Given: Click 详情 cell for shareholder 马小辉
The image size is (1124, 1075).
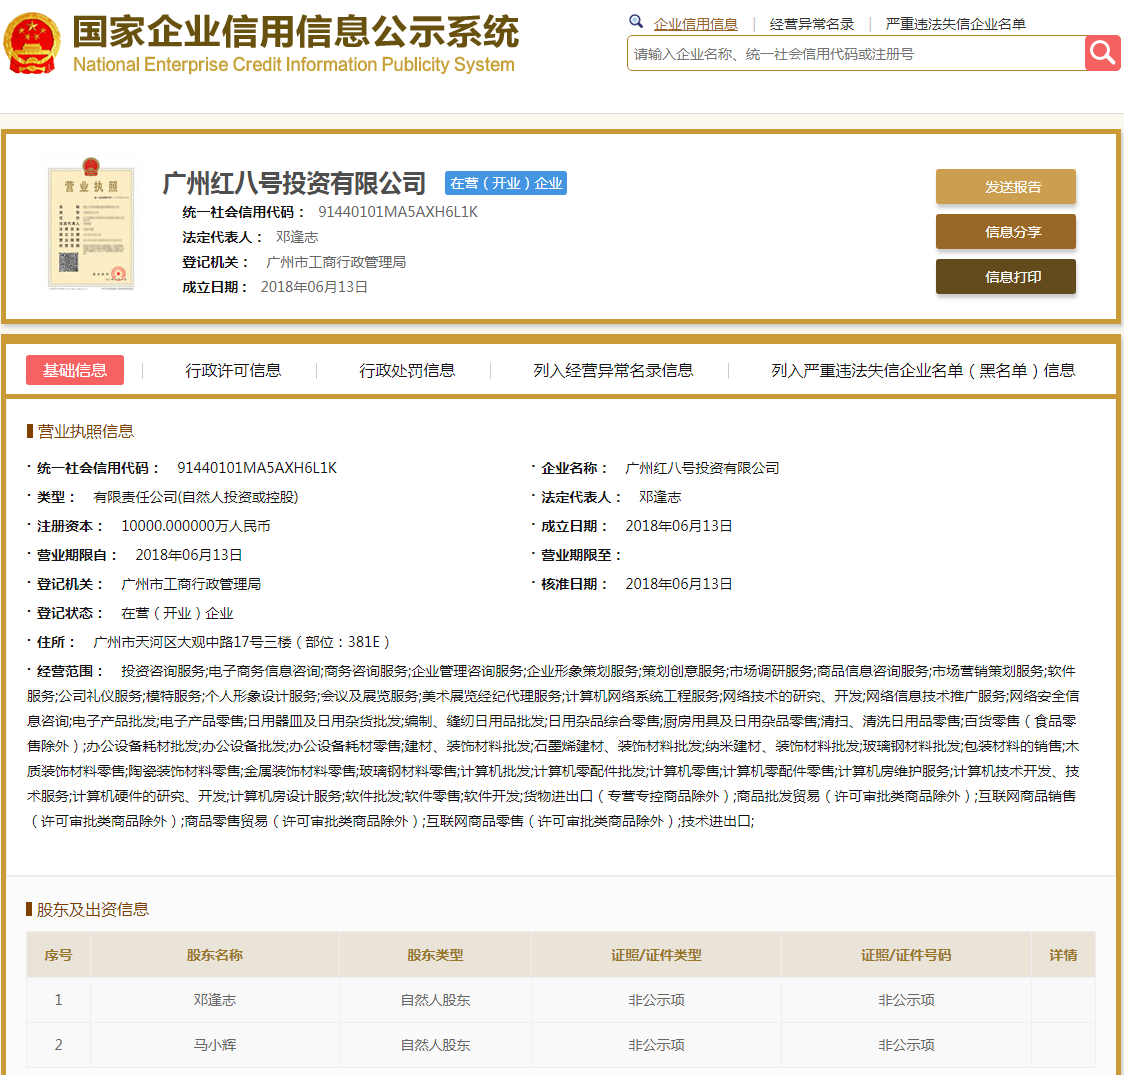Looking at the screenshot, I should click(x=1064, y=1044).
